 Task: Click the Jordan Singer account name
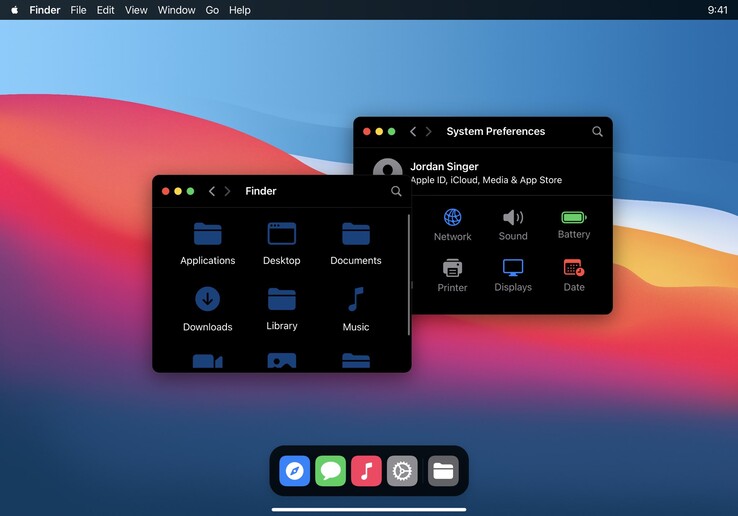click(x=444, y=166)
